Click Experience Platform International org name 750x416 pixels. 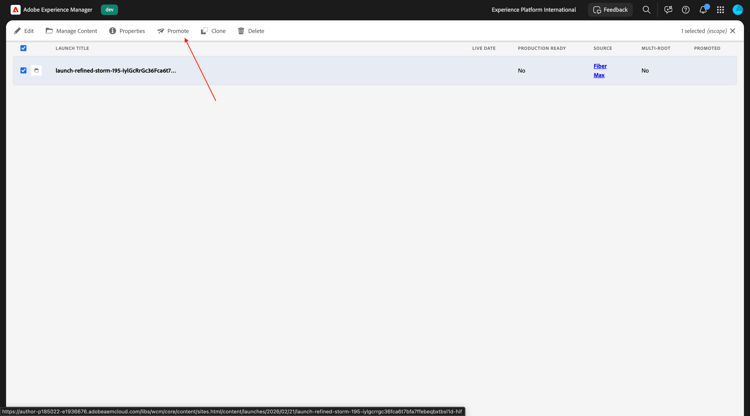(534, 10)
